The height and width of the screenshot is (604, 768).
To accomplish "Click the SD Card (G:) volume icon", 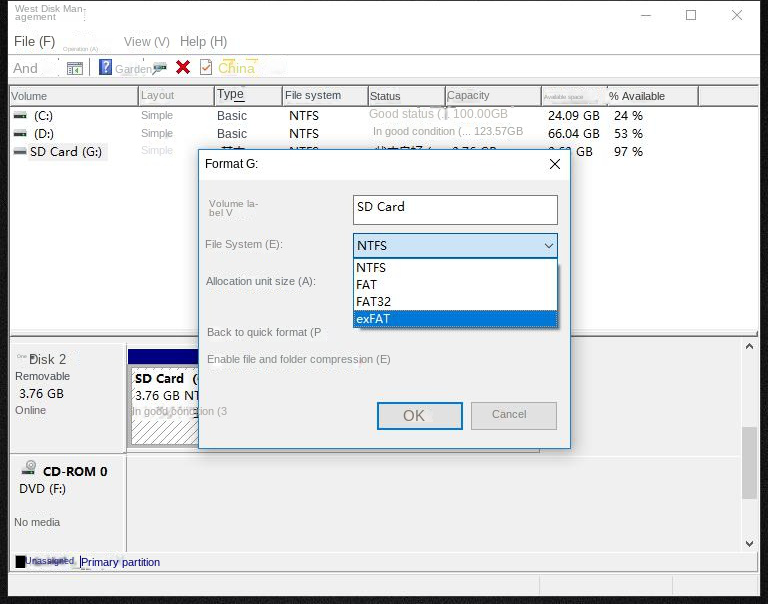I will point(20,152).
